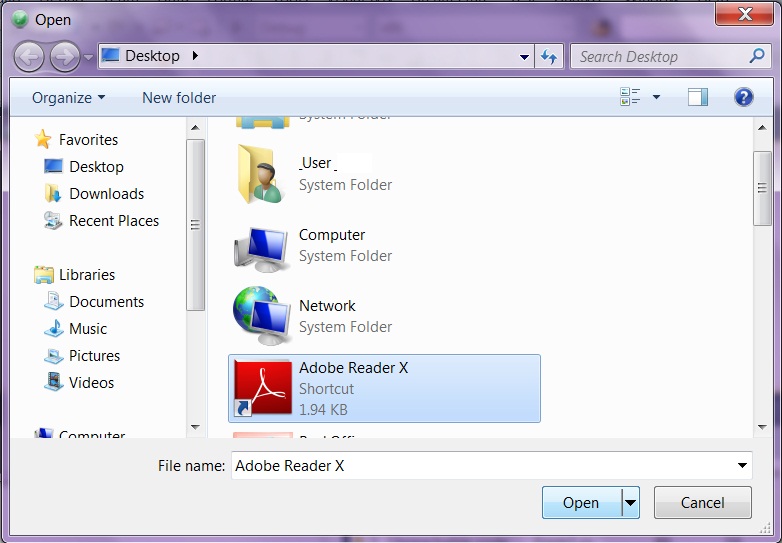The width and height of the screenshot is (782, 543).
Task: Expand the Desktop breadcrumb arrow
Action: pyautogui.click(x=195, y=55)
